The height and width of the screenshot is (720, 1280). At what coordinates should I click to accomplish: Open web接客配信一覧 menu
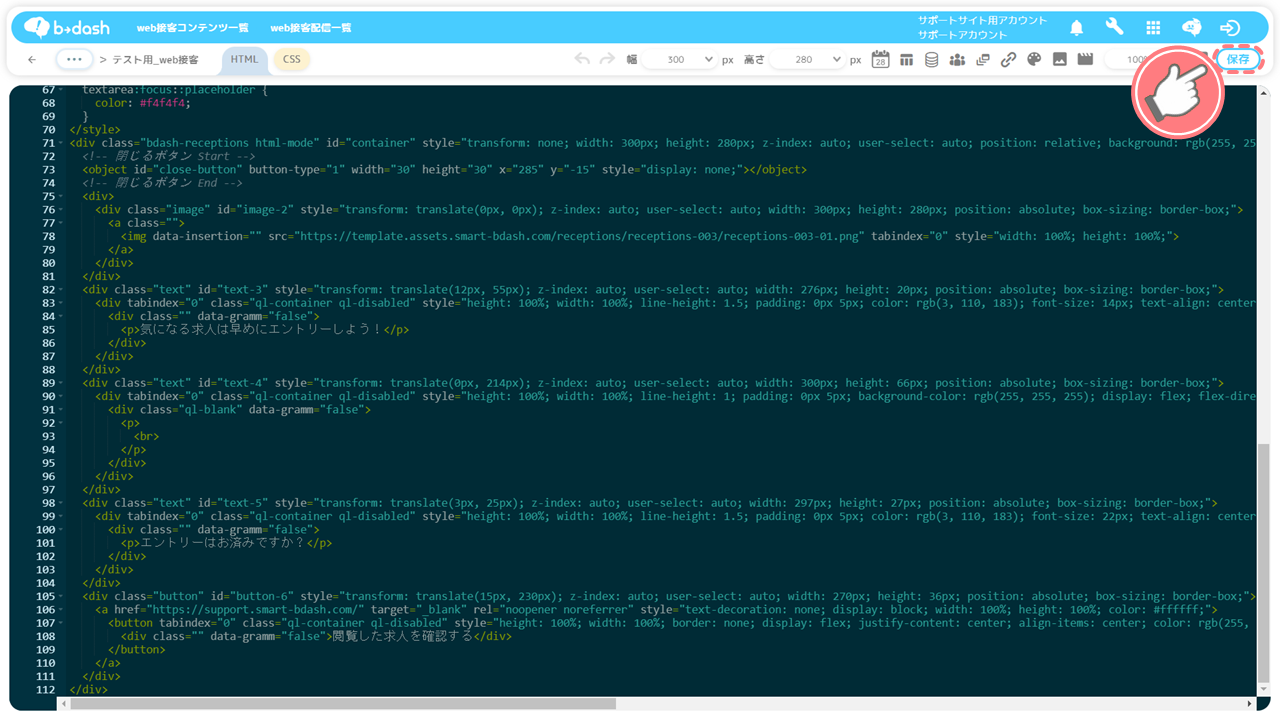click(x=311, y=28)
